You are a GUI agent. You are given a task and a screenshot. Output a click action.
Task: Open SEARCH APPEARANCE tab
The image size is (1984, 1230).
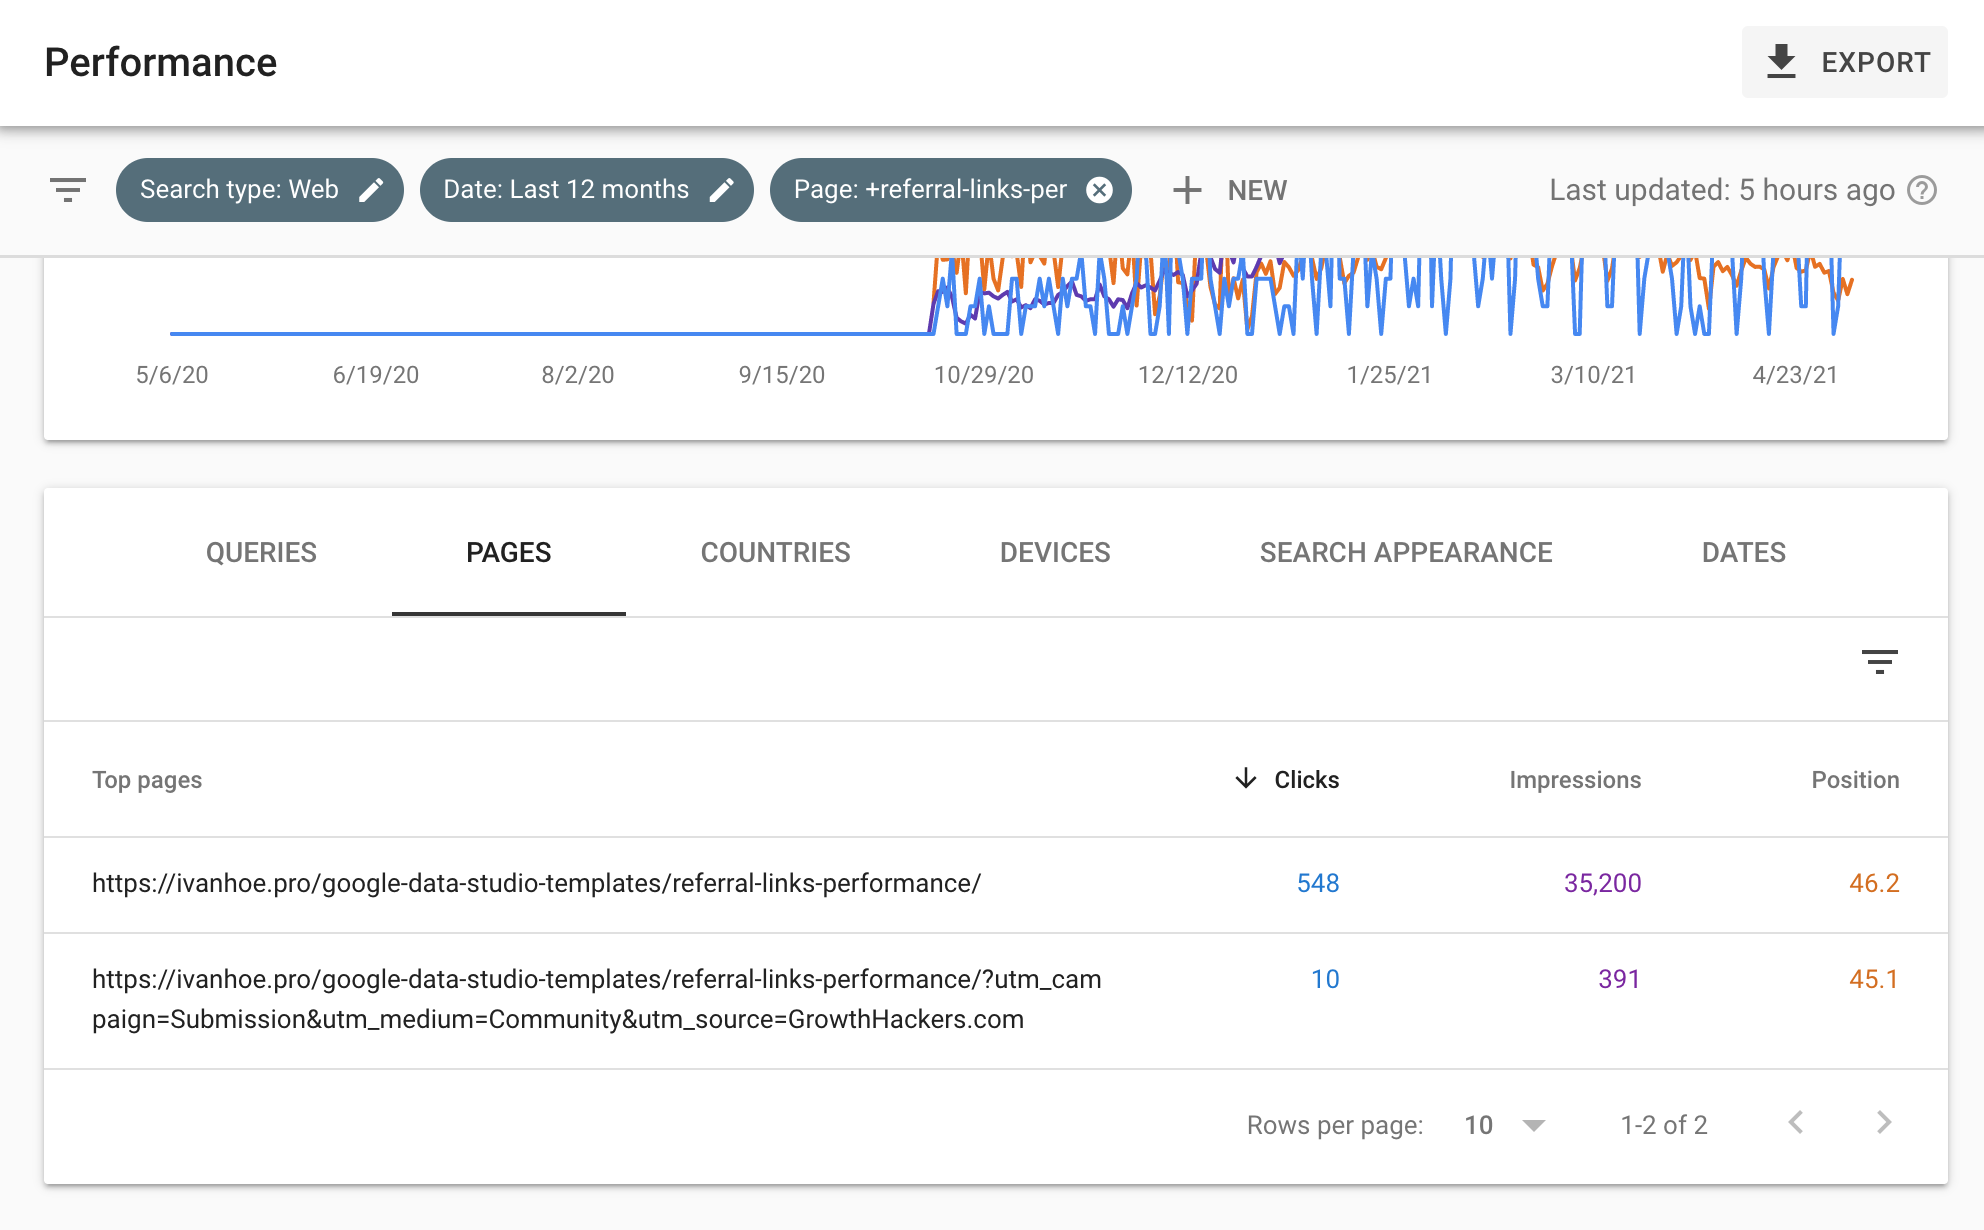point(1404,551)
